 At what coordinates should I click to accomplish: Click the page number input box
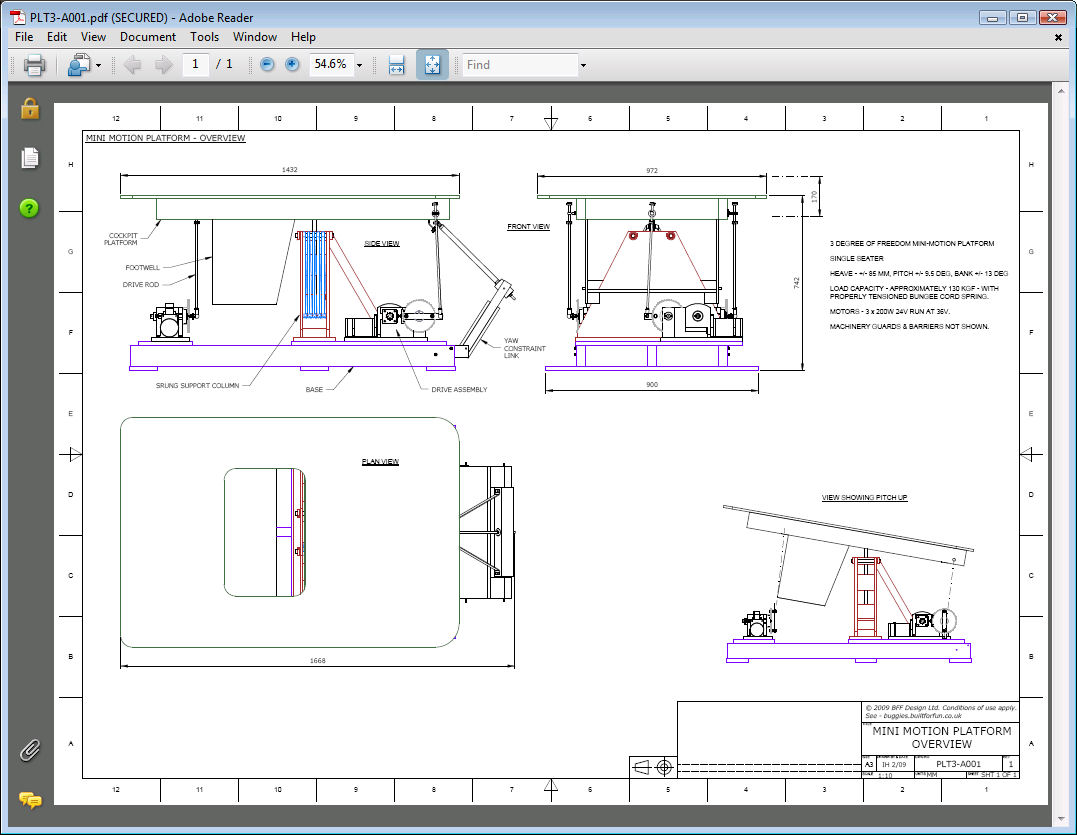195,65
